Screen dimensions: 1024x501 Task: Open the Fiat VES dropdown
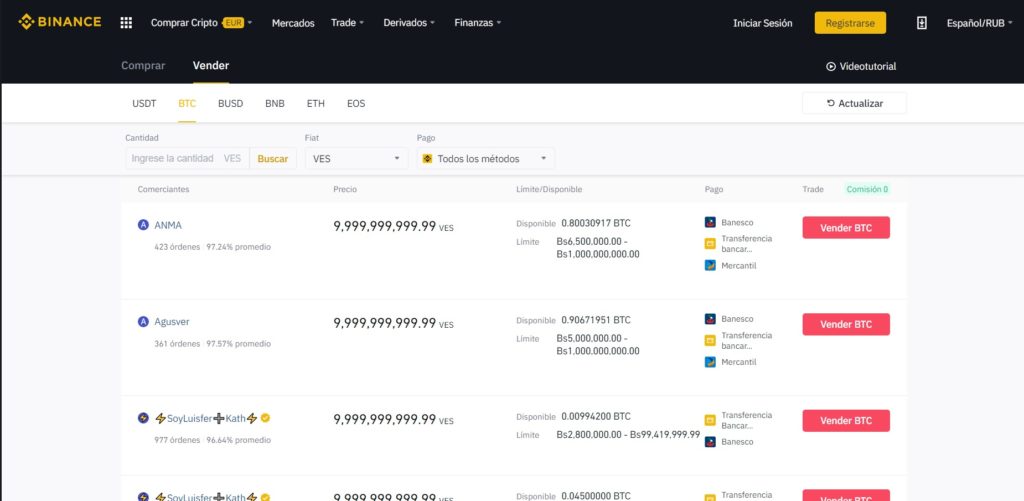[x=357, y=158]
